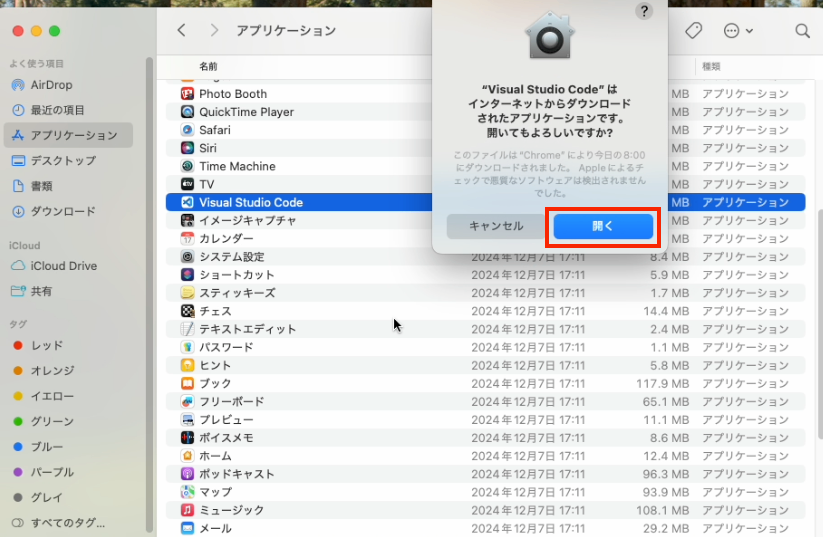Image resolution: width=823 pixels, height=537 pixels.
Task: Sort by the 名前 column header
Action: [x=208, y=67]
